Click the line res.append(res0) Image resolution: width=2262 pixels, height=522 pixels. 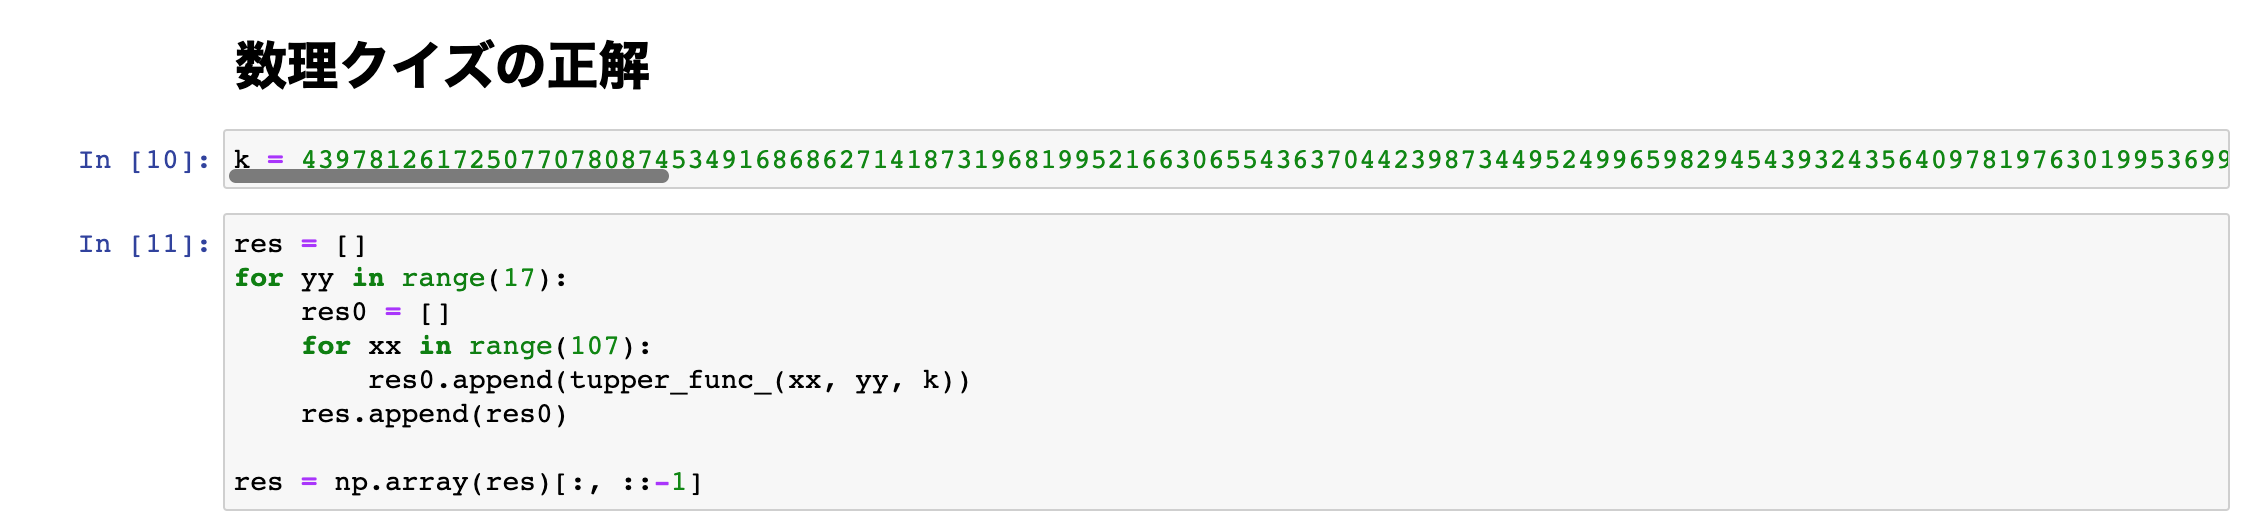click(x=434, y=414)
